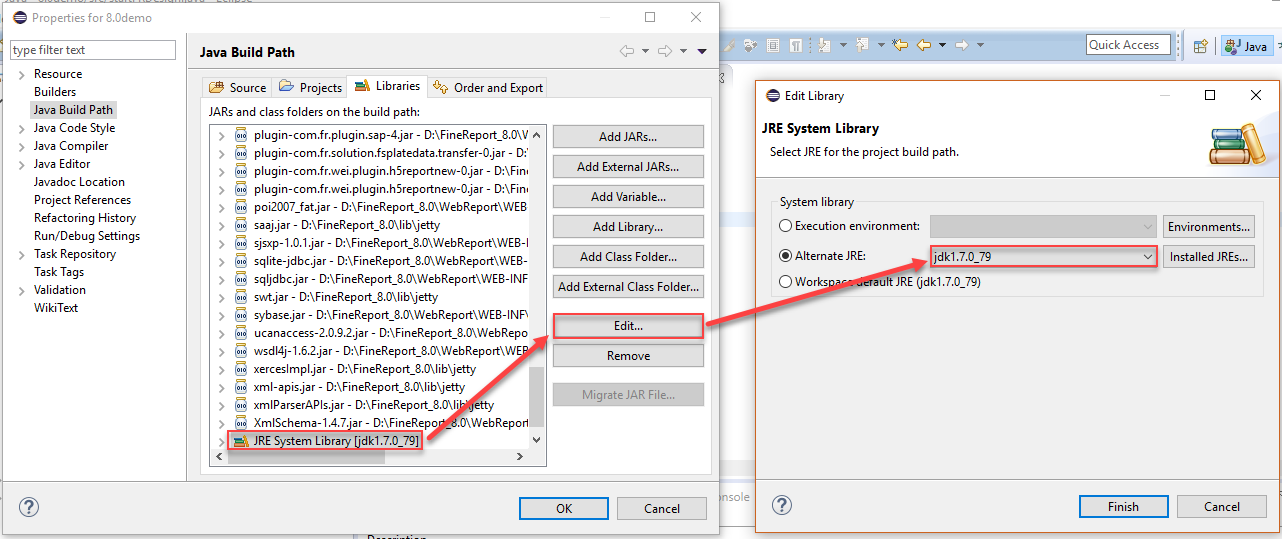The width and height of the screenshot is (1282, 539).
Task: Switch to the Projects tab
Action: pyautogui.click(x=310, y=87)
